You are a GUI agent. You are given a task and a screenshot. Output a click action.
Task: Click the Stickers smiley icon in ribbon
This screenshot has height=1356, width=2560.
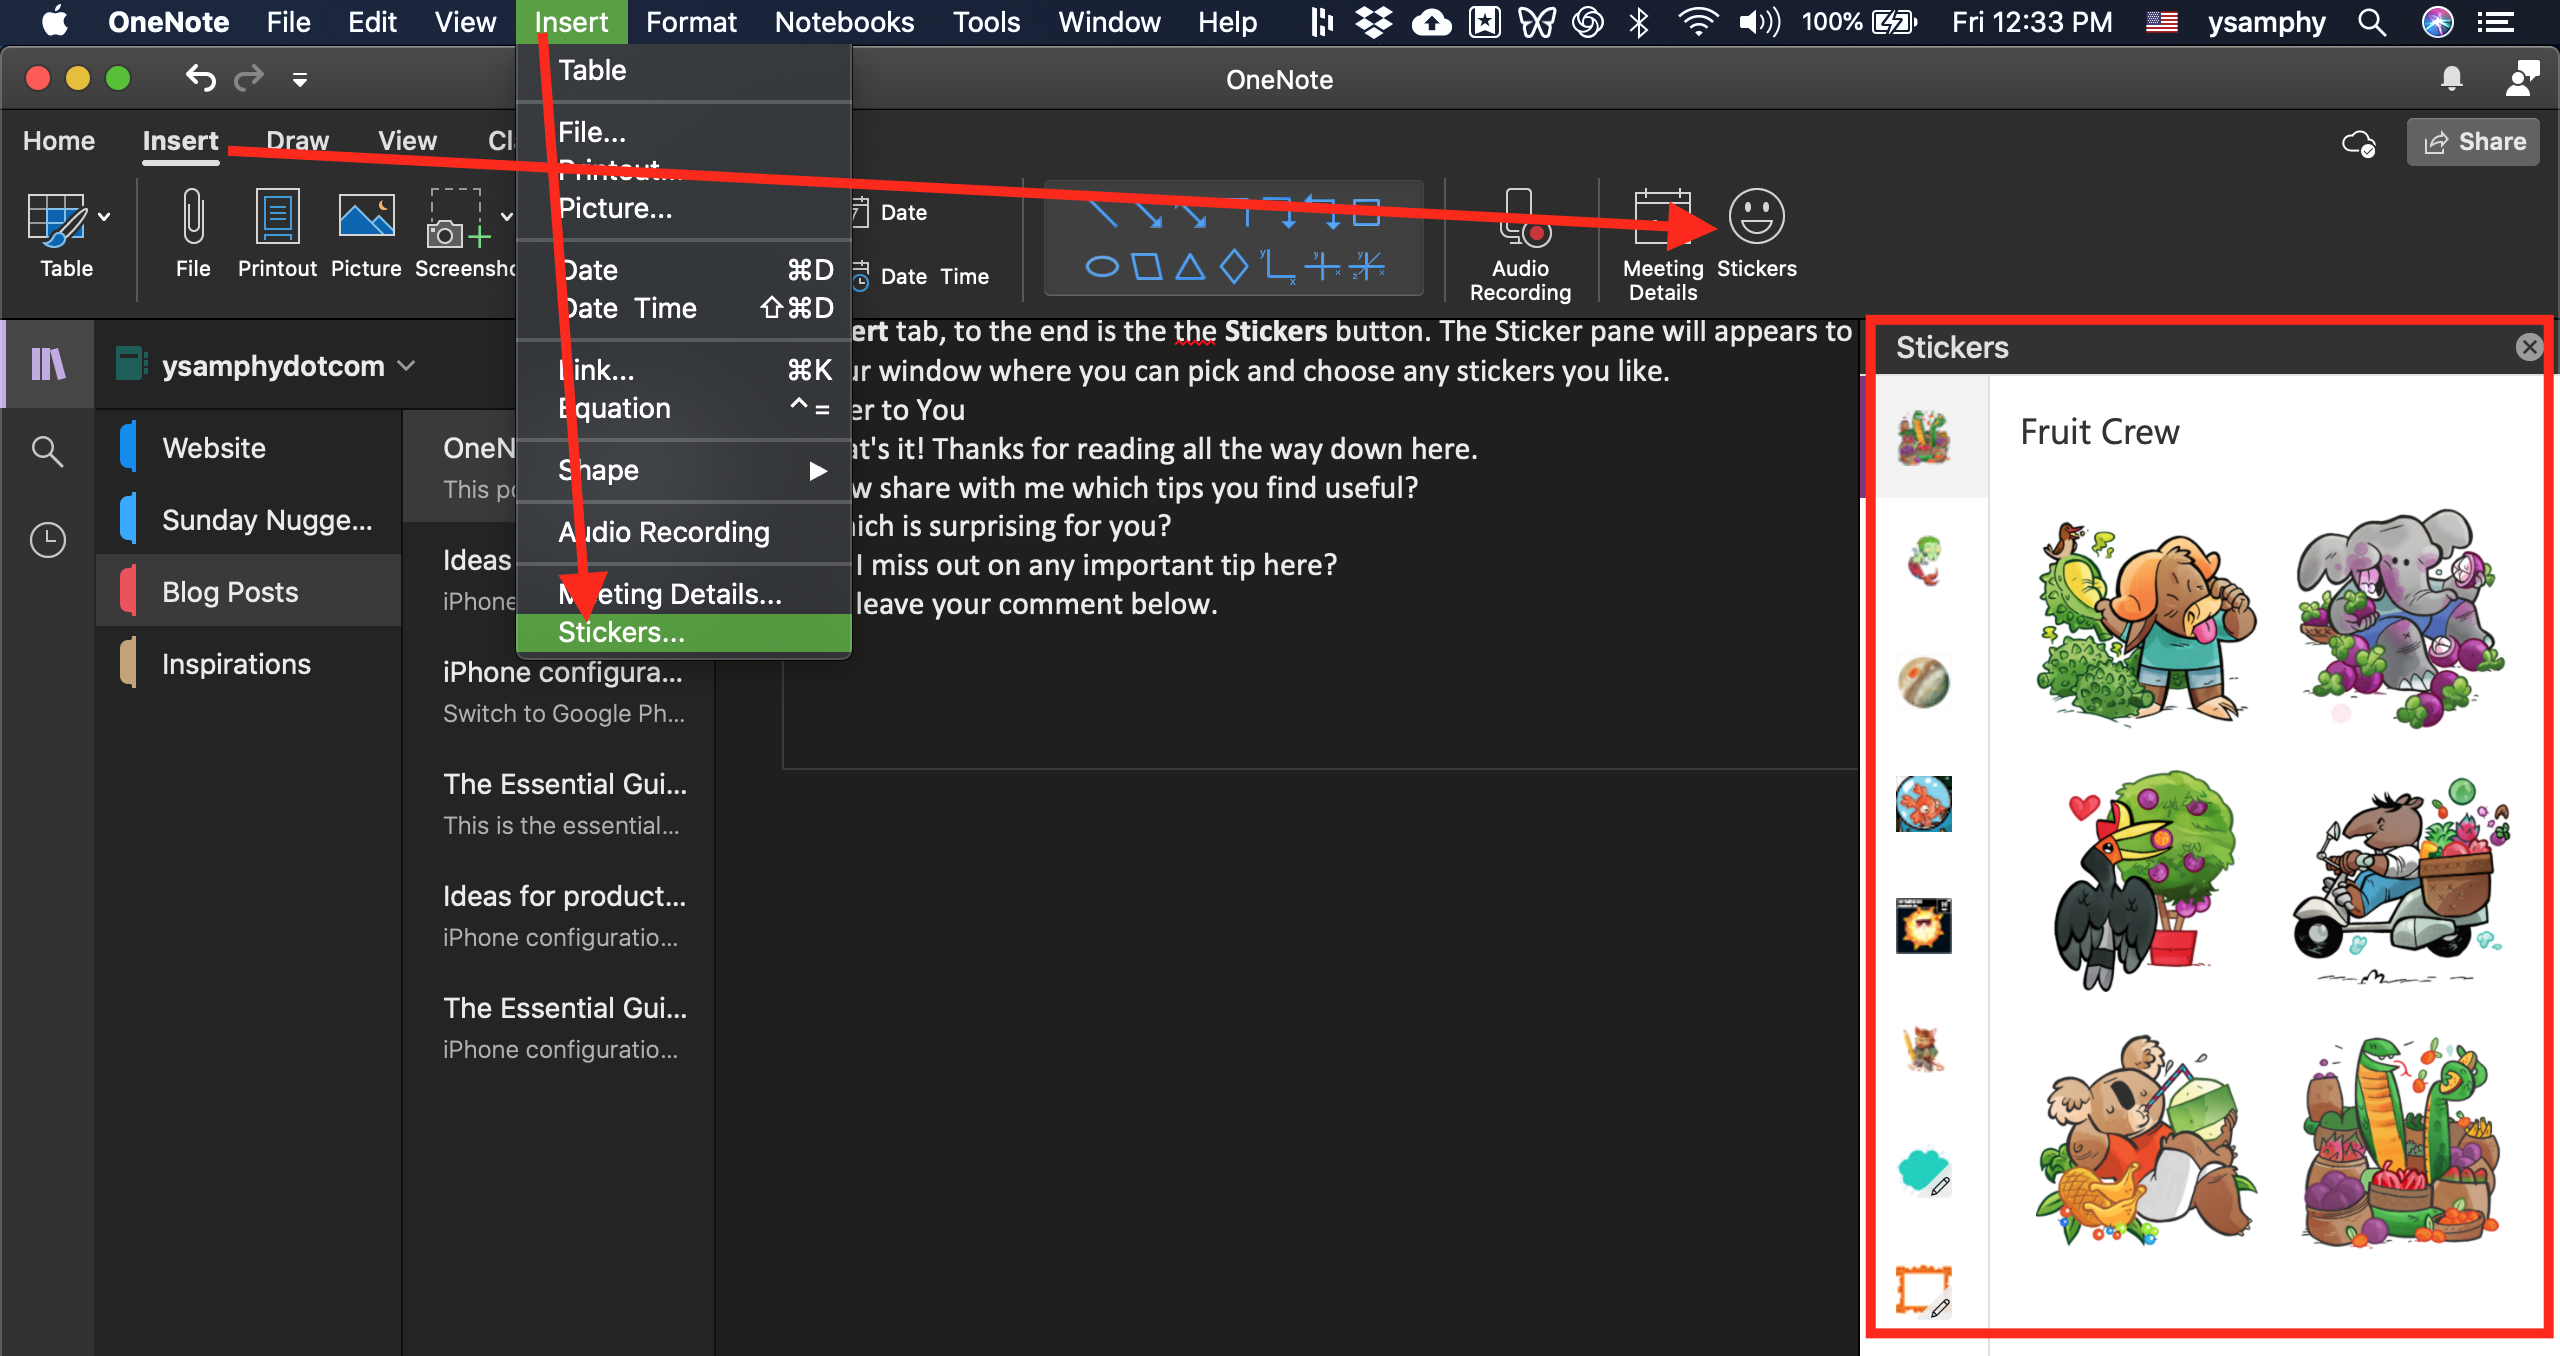(x=1756, y=216)
